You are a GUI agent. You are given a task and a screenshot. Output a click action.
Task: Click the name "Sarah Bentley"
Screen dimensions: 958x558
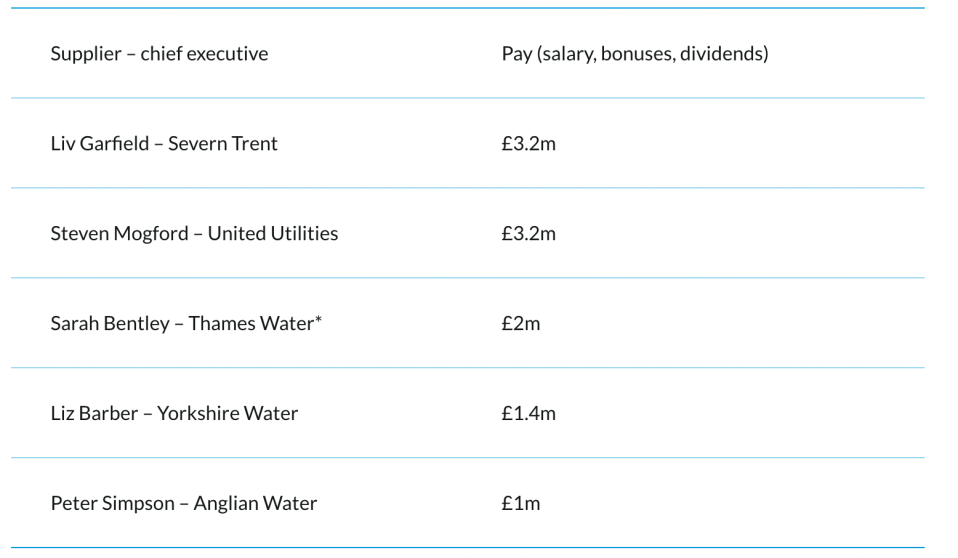point(110,324)
